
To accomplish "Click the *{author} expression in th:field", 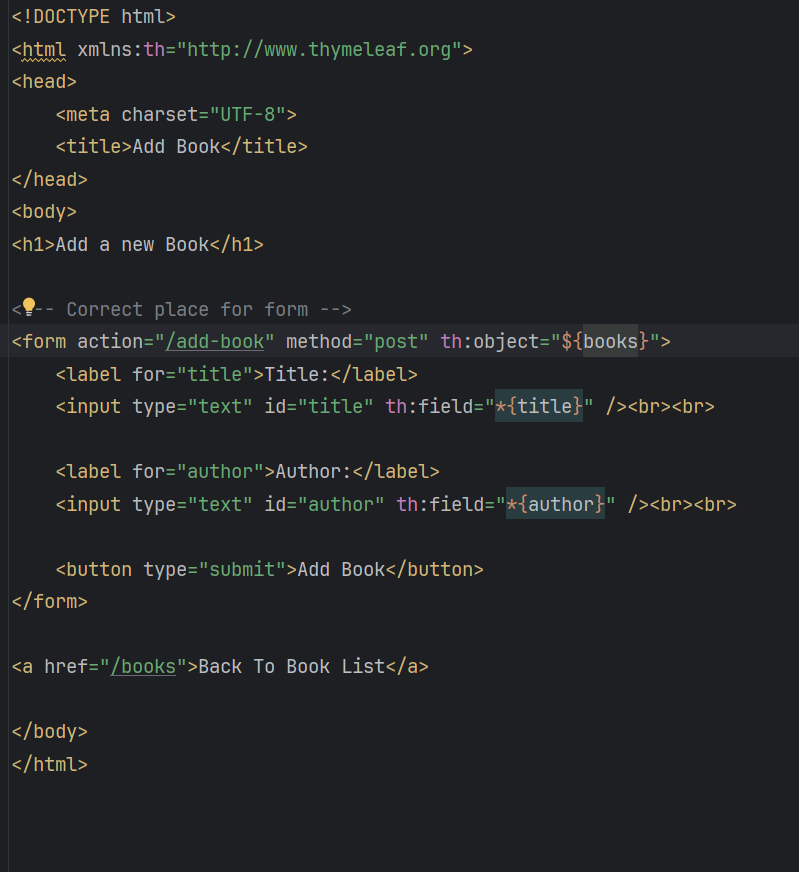I will pyautogui.click(x=555, y=504).
